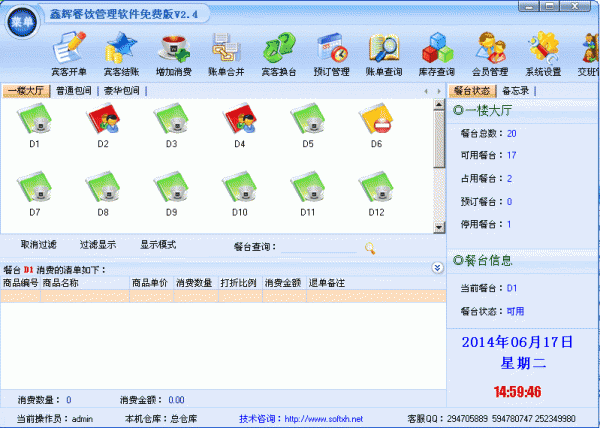
Task: Open the softxh.net support link
Action: click(323, 419)
